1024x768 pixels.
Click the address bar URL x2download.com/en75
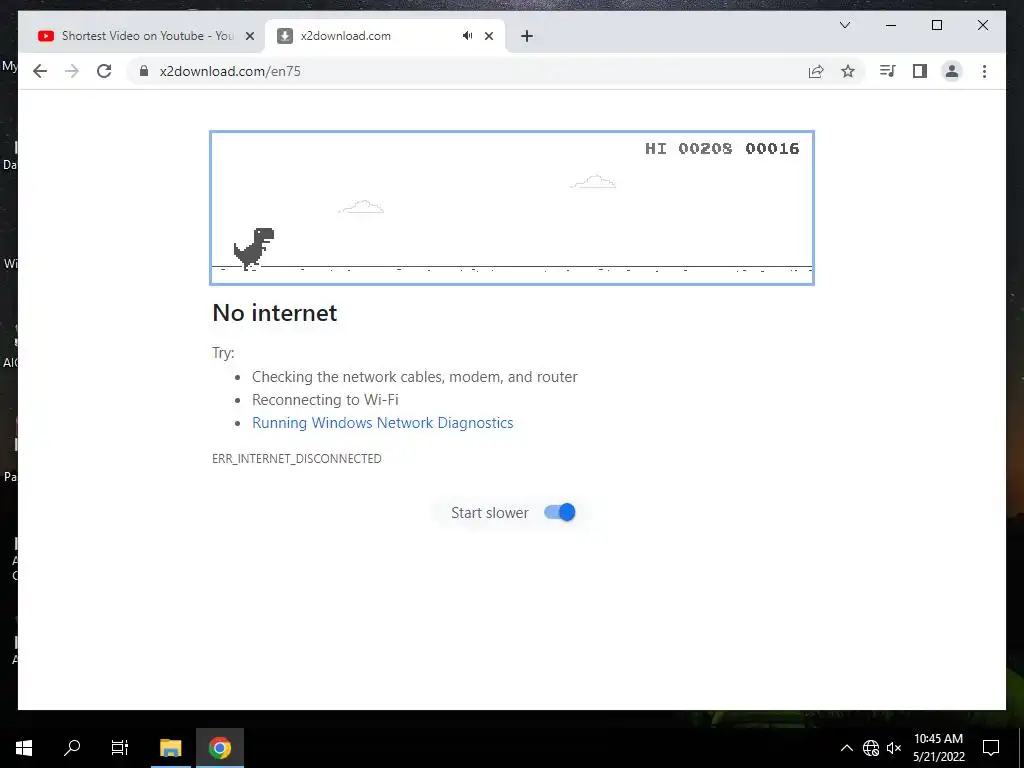230,71
